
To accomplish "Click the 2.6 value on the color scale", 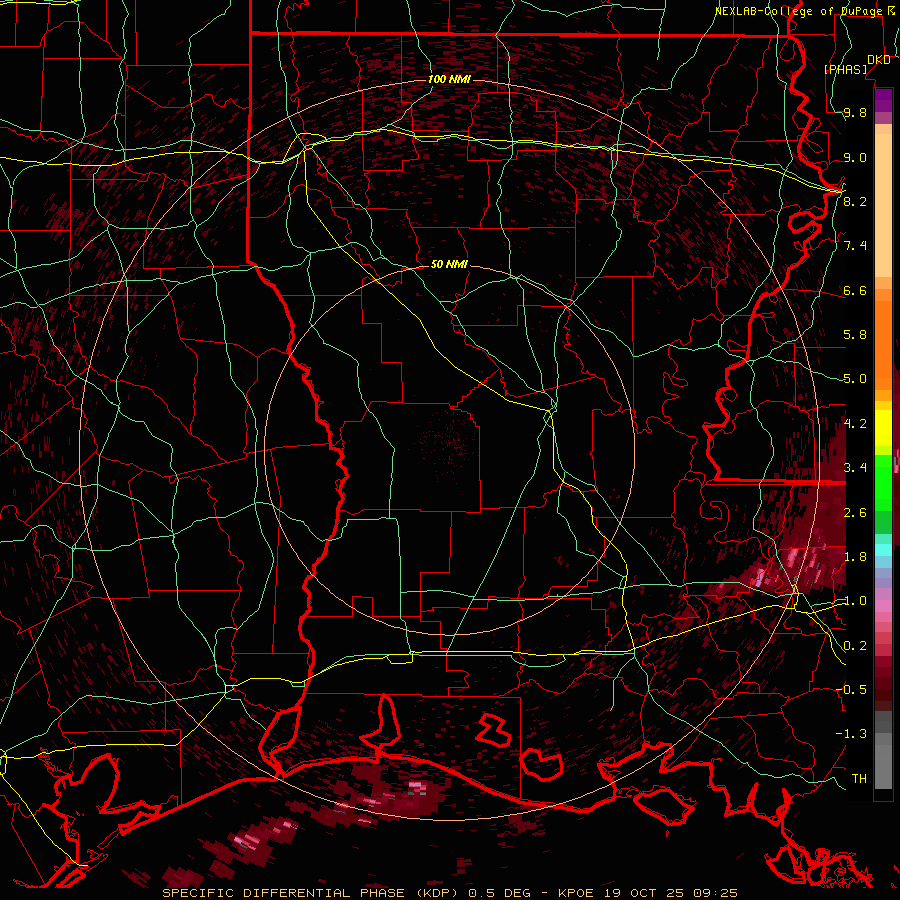I will click(x=855, y=513).
